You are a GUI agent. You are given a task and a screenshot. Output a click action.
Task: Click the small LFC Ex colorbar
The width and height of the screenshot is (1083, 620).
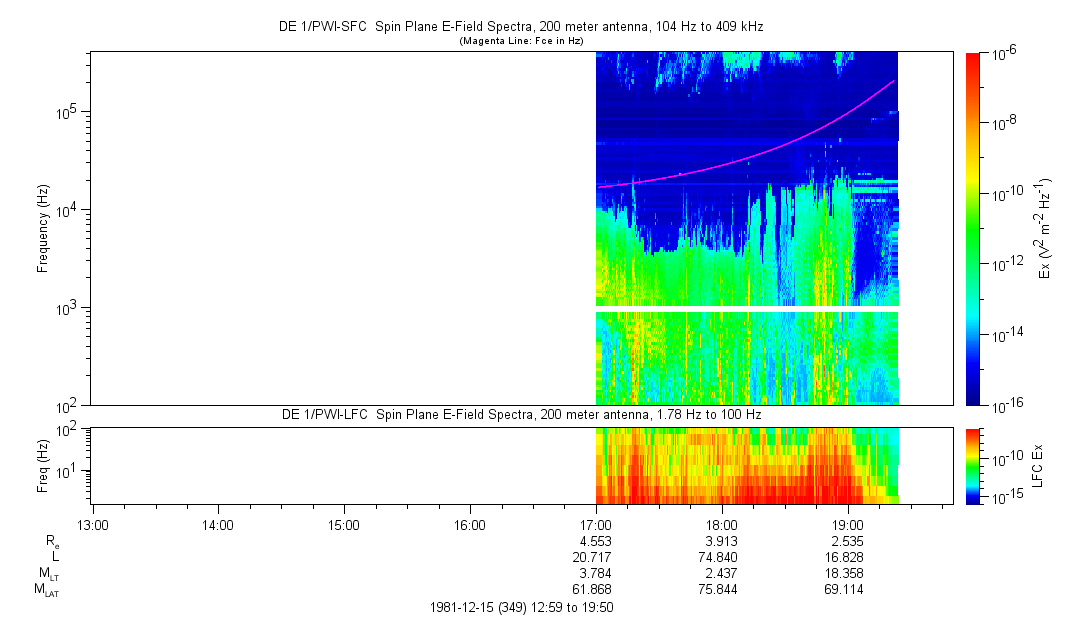pos(974,465)
